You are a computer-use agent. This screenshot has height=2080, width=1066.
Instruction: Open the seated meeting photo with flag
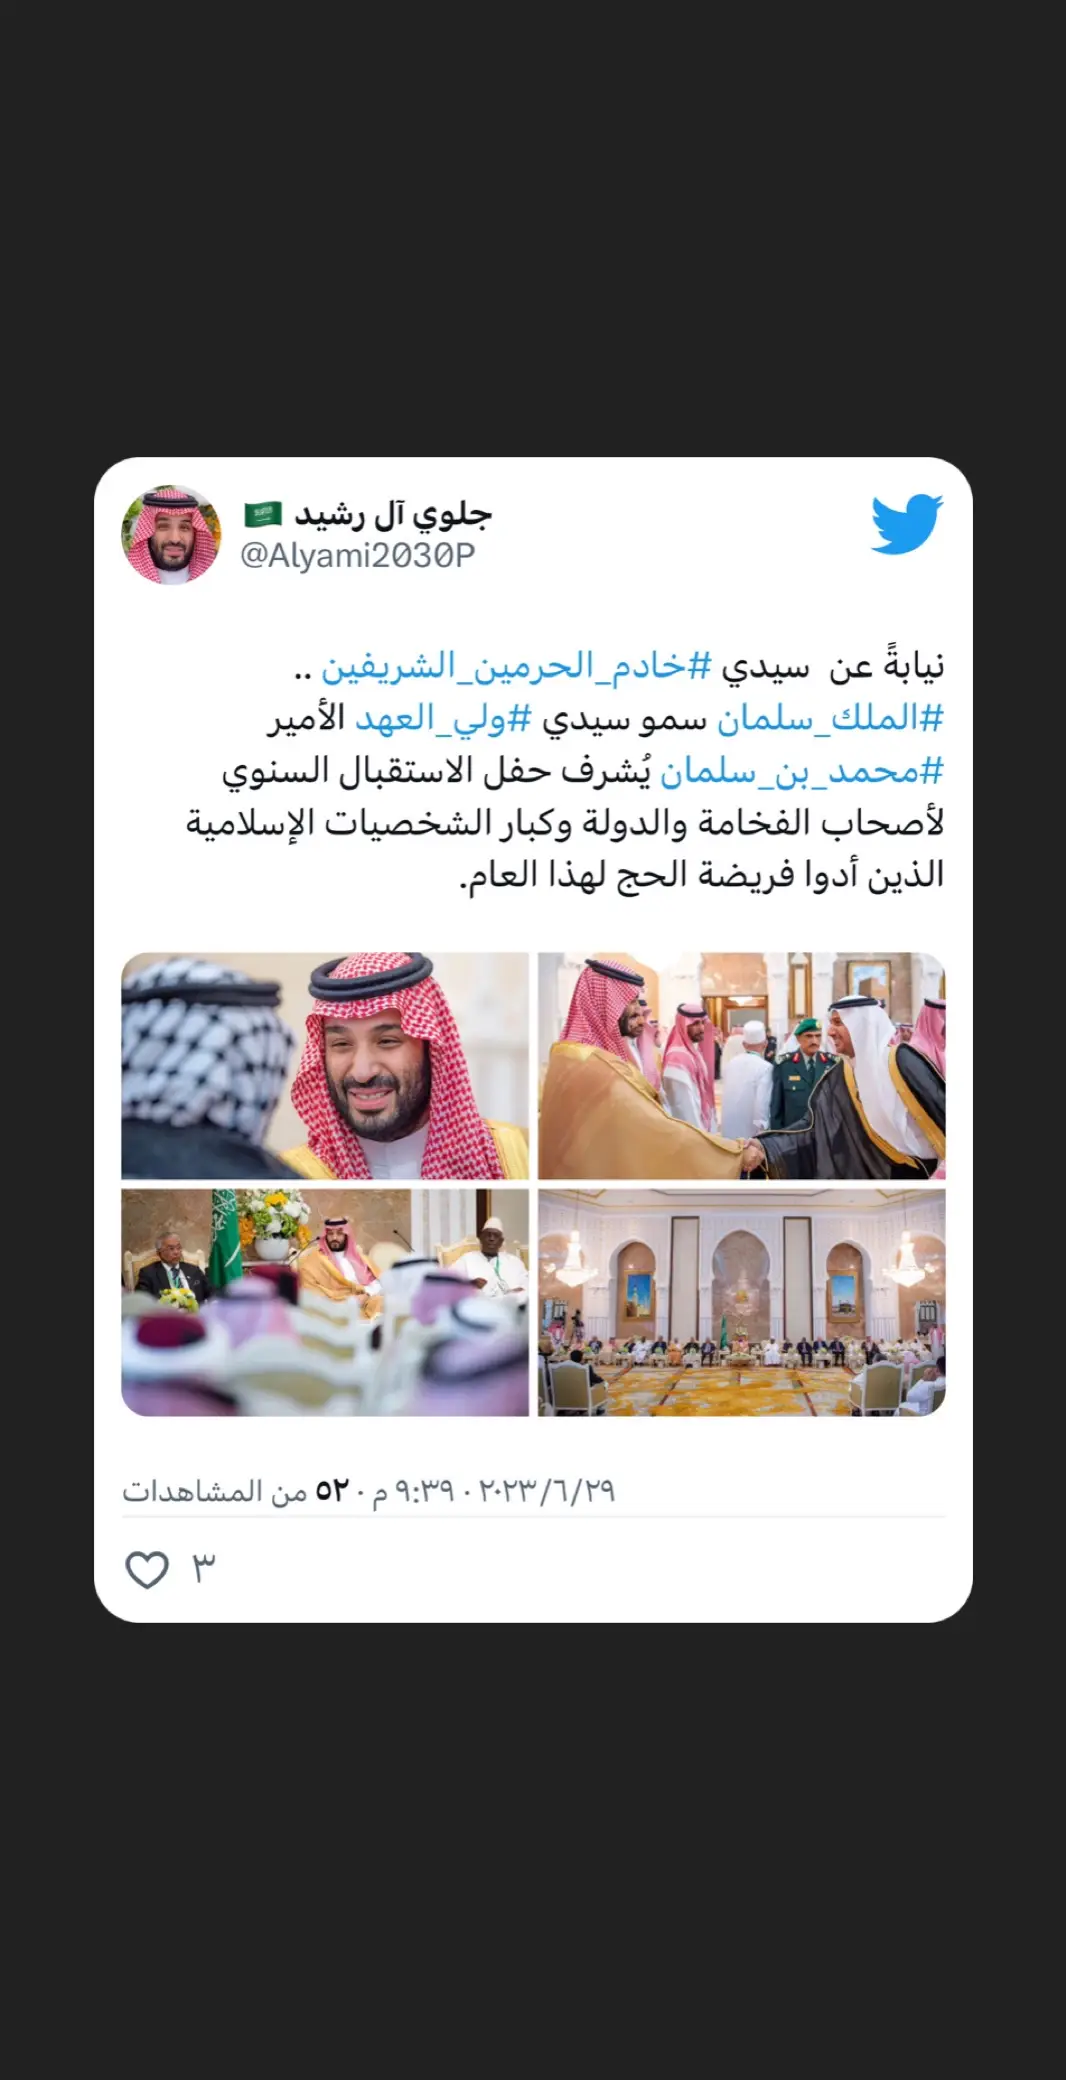point(325,1302)
